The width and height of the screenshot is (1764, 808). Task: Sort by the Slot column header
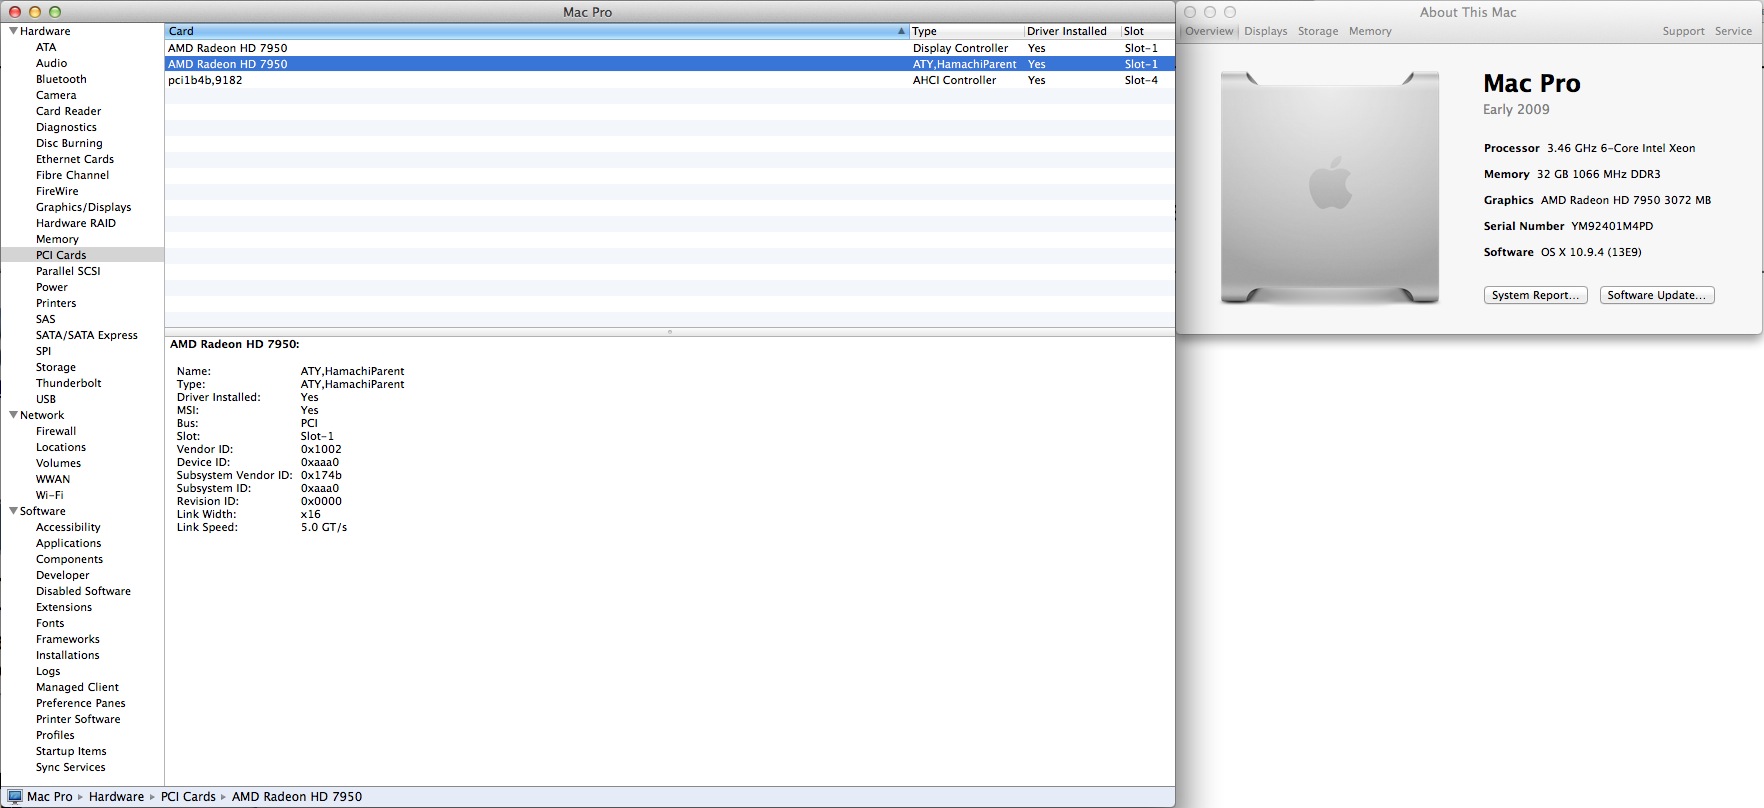coord(1147,31)
